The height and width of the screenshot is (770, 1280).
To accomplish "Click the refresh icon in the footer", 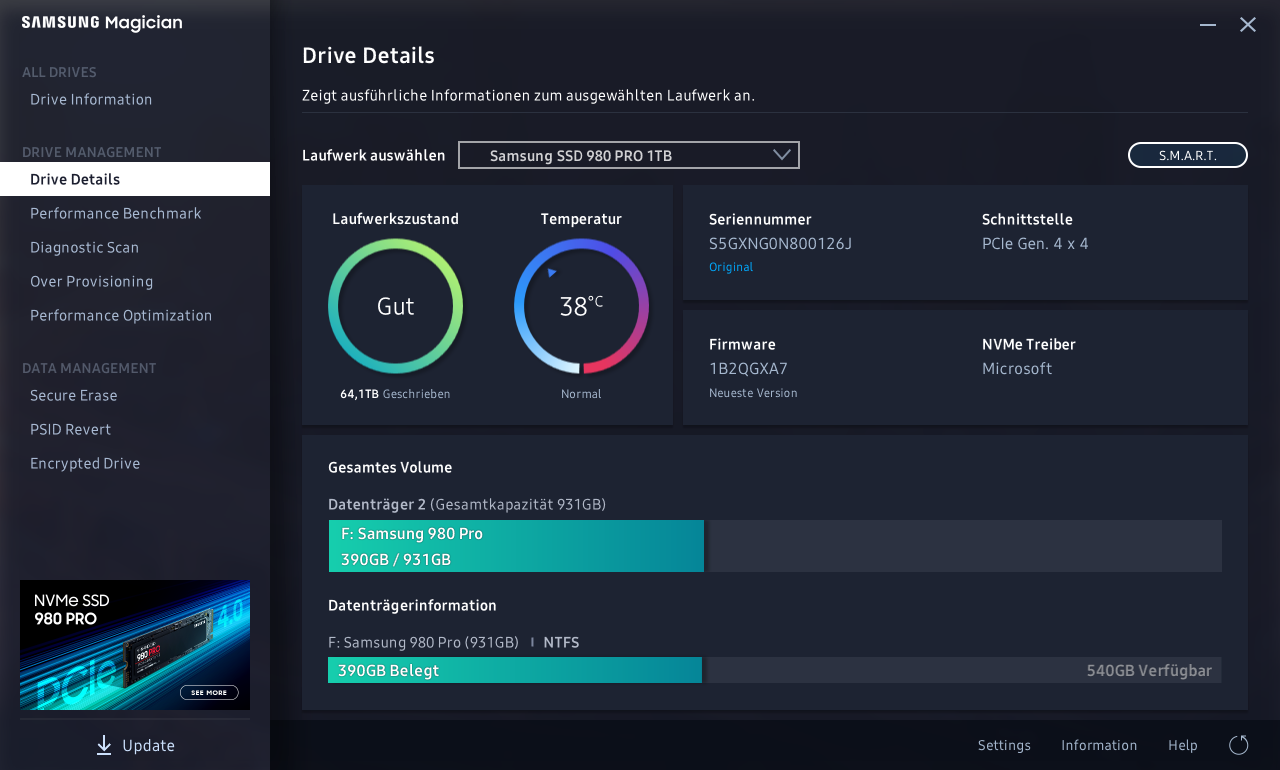I will 1239,745.
